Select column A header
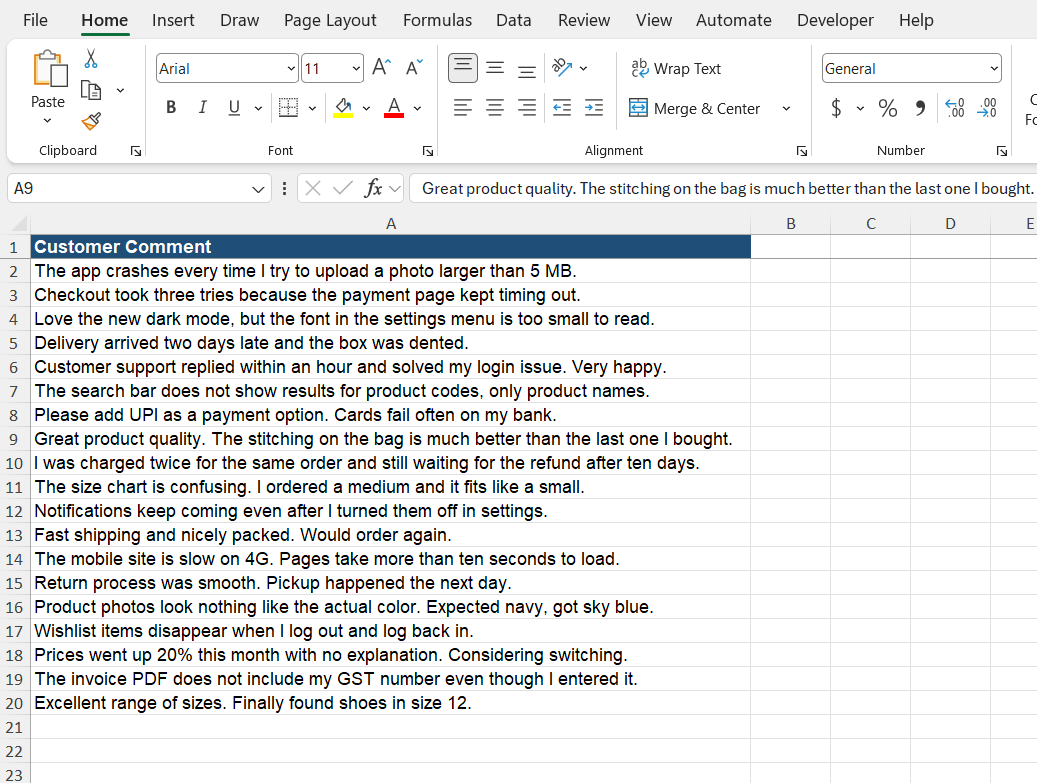The width and height of the screenshot is (1037, 783). pyautogui.click(x=390, y=224)
